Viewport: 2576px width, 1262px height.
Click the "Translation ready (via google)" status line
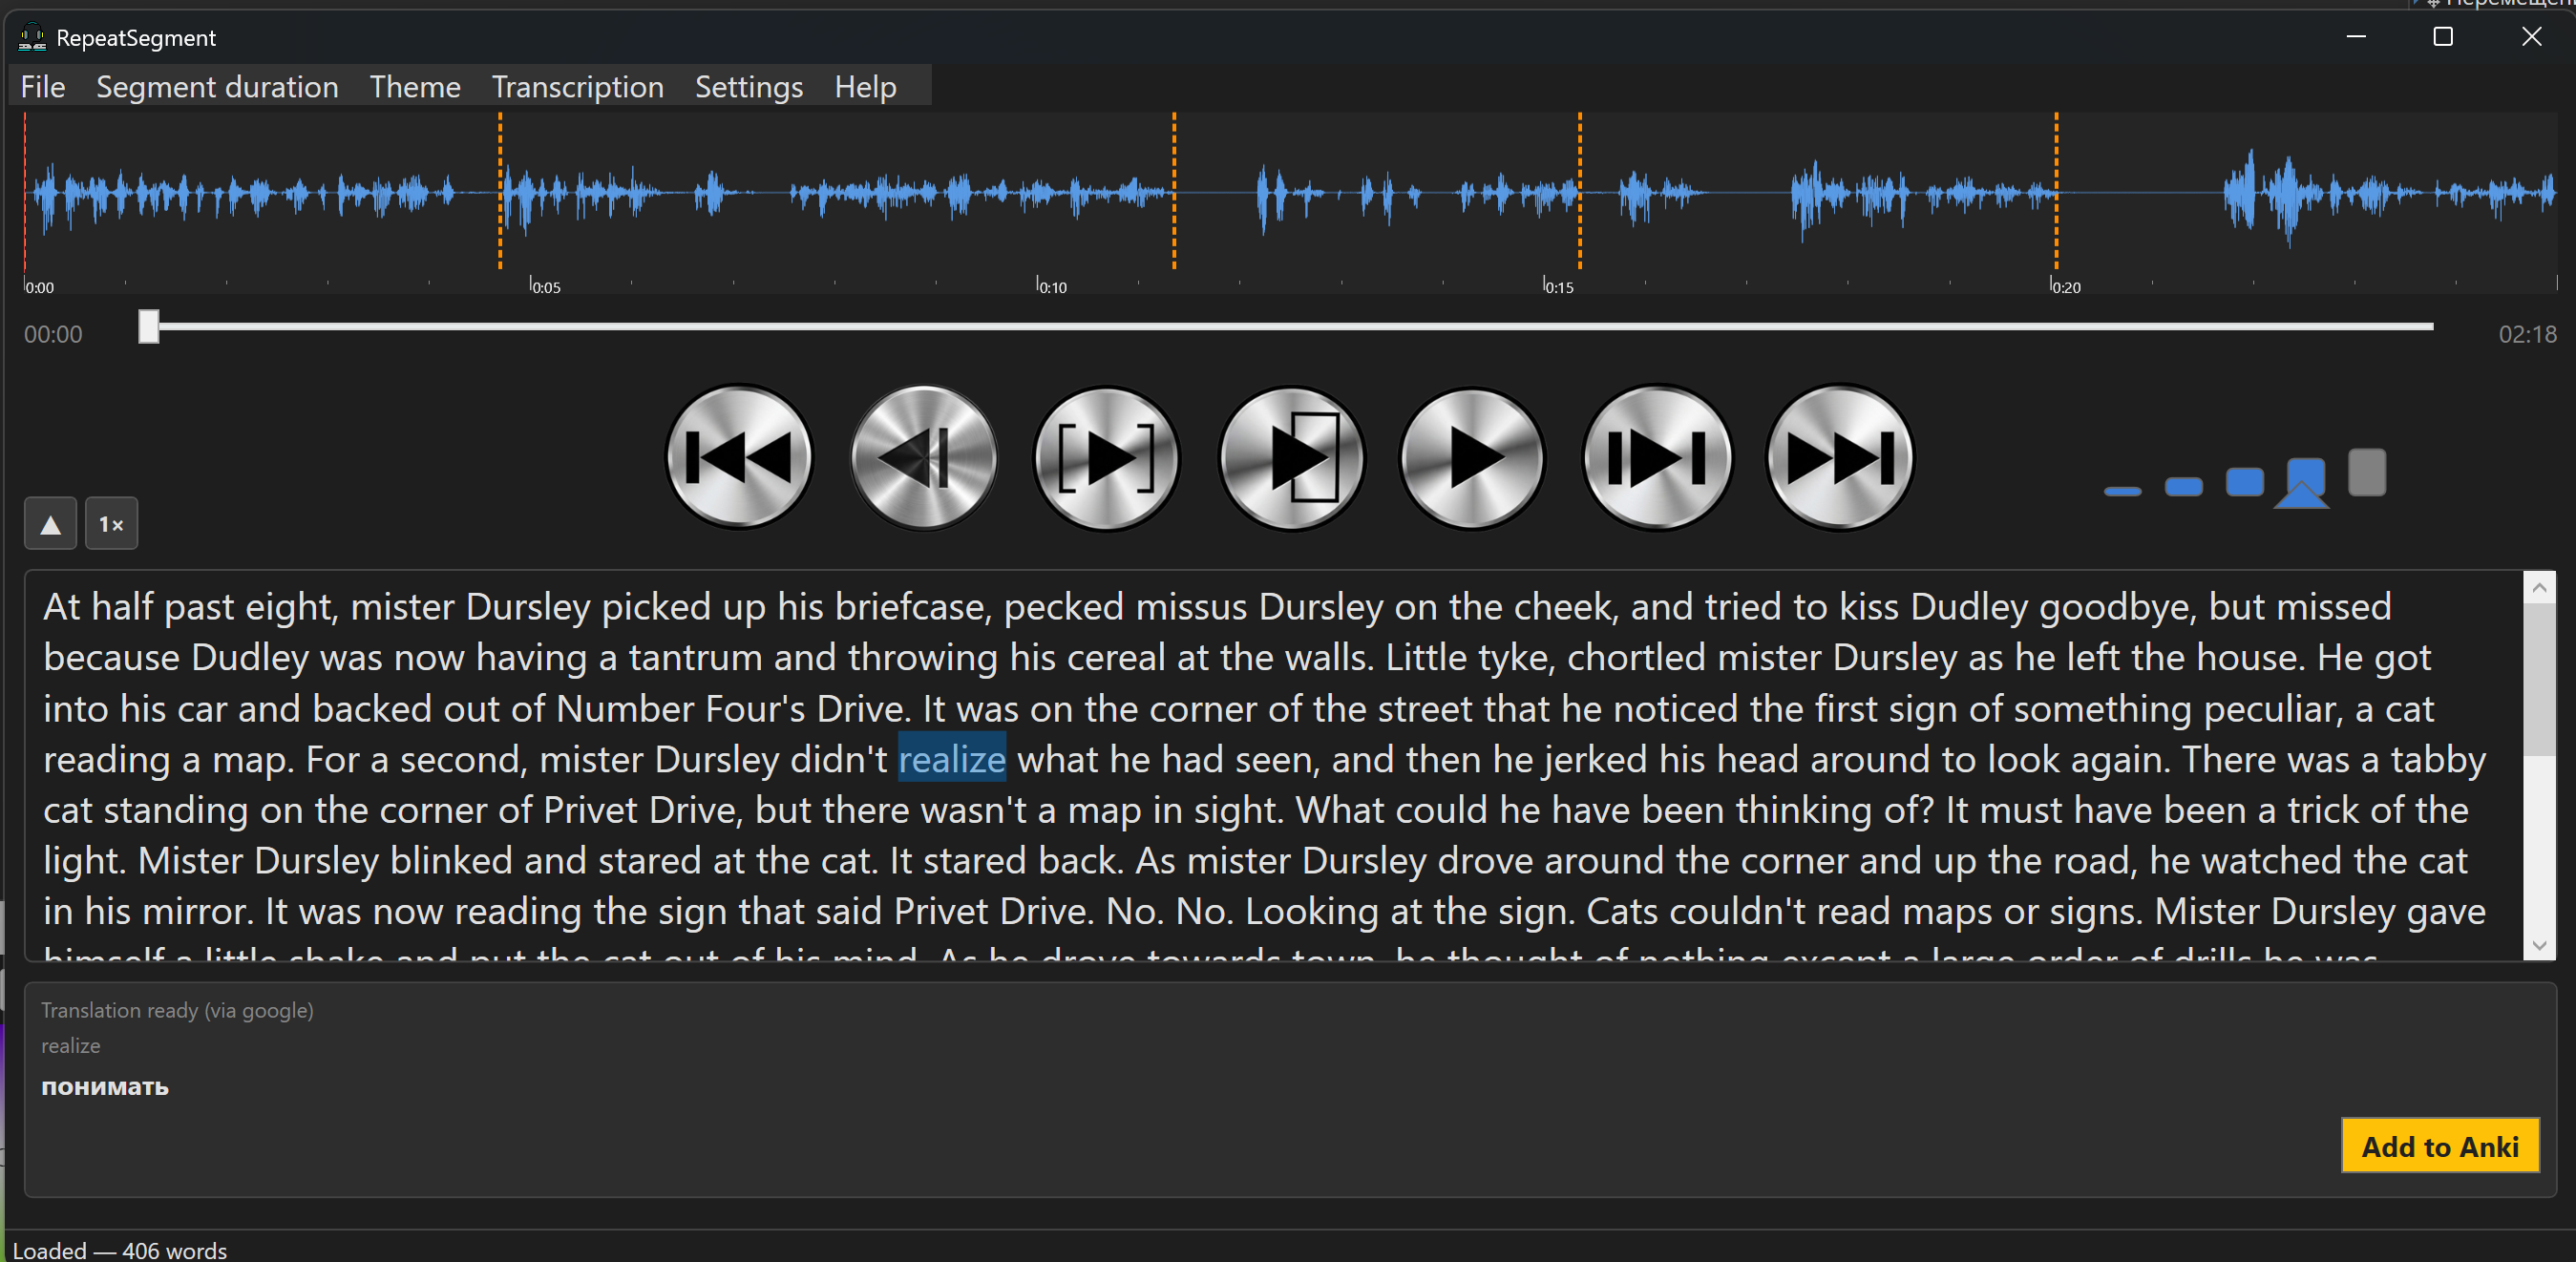(x=177, y=1010)
